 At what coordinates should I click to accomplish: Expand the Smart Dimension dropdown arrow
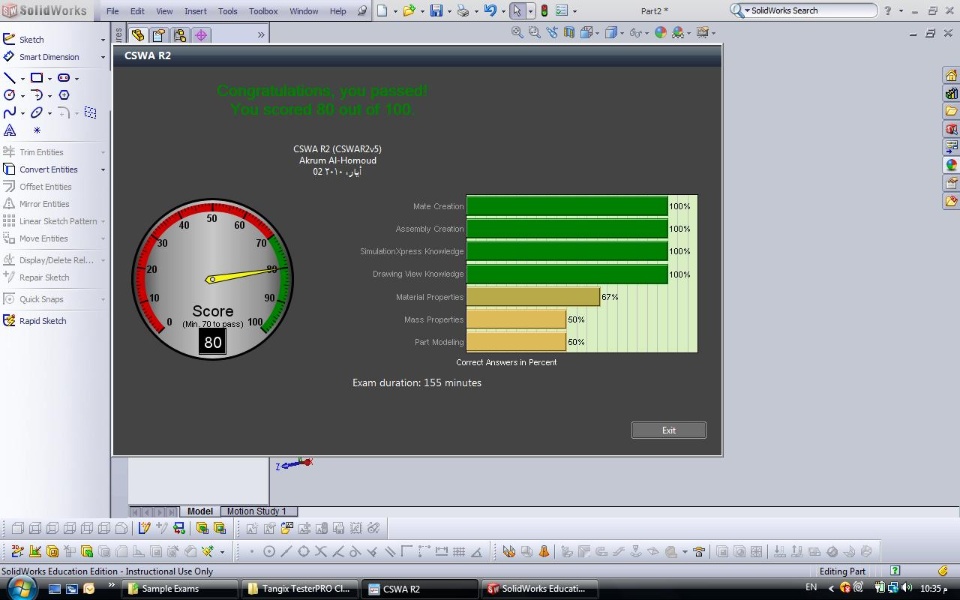(103, 57)
